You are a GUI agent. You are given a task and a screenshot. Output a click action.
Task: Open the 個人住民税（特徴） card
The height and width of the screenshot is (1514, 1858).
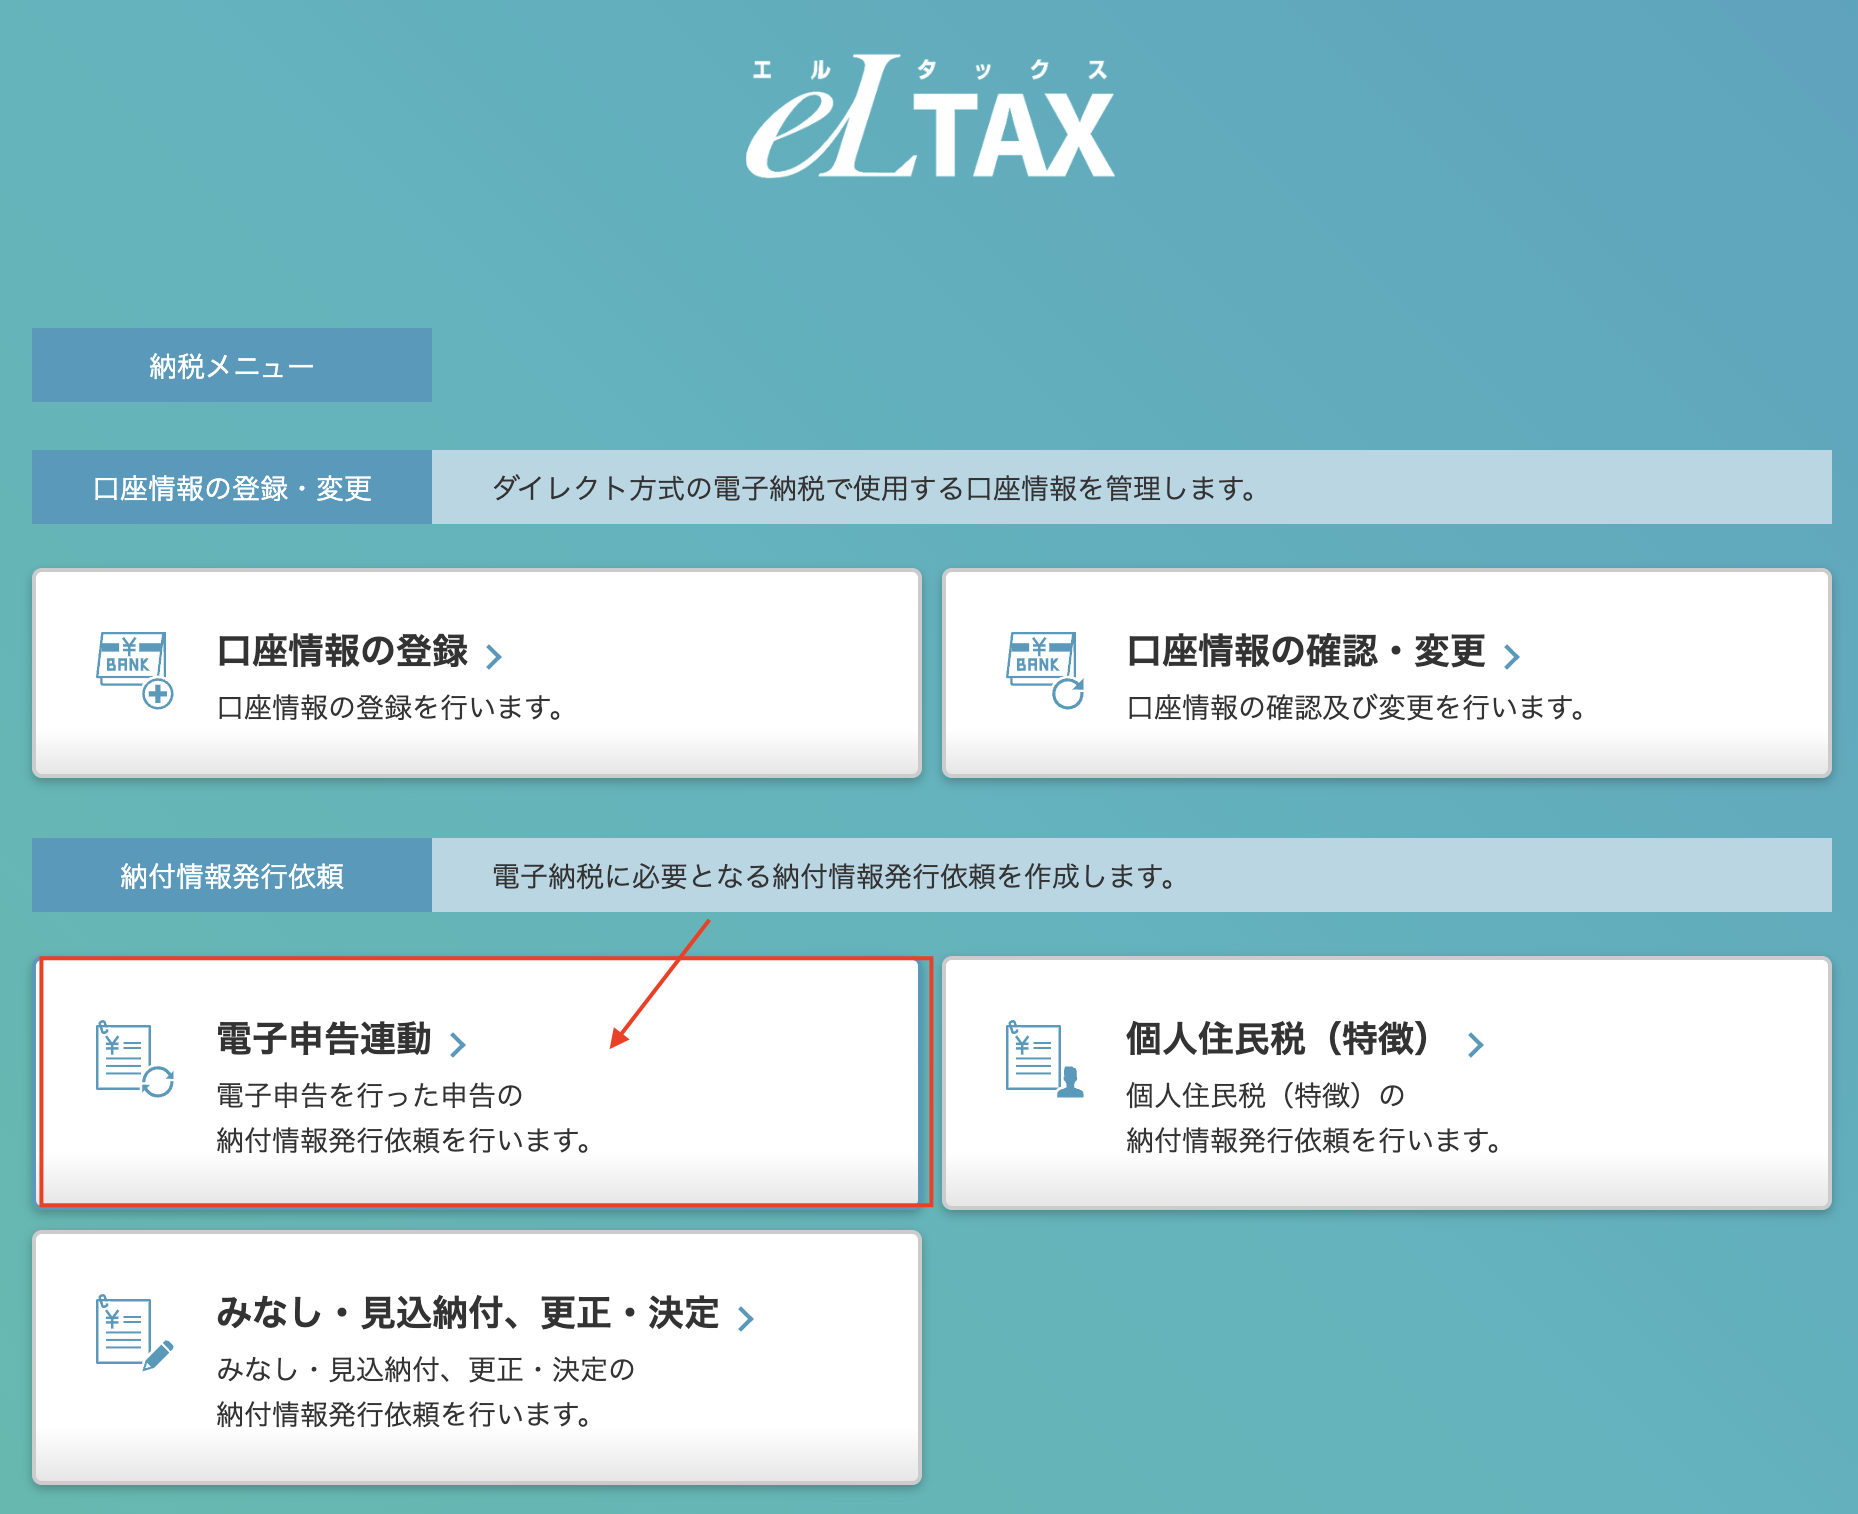(1387, 1083)
